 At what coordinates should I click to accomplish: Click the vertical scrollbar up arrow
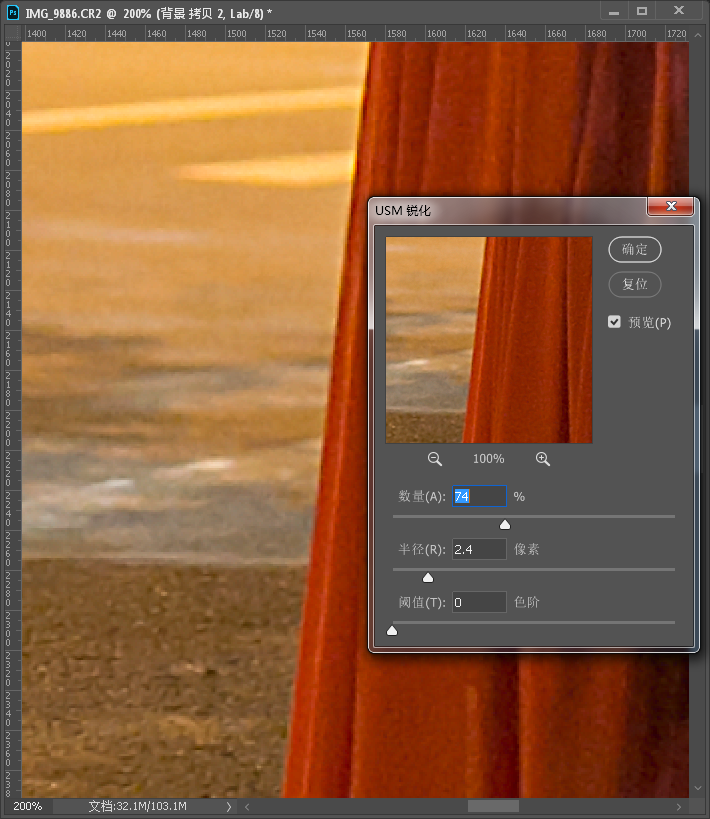pos(700,33)
